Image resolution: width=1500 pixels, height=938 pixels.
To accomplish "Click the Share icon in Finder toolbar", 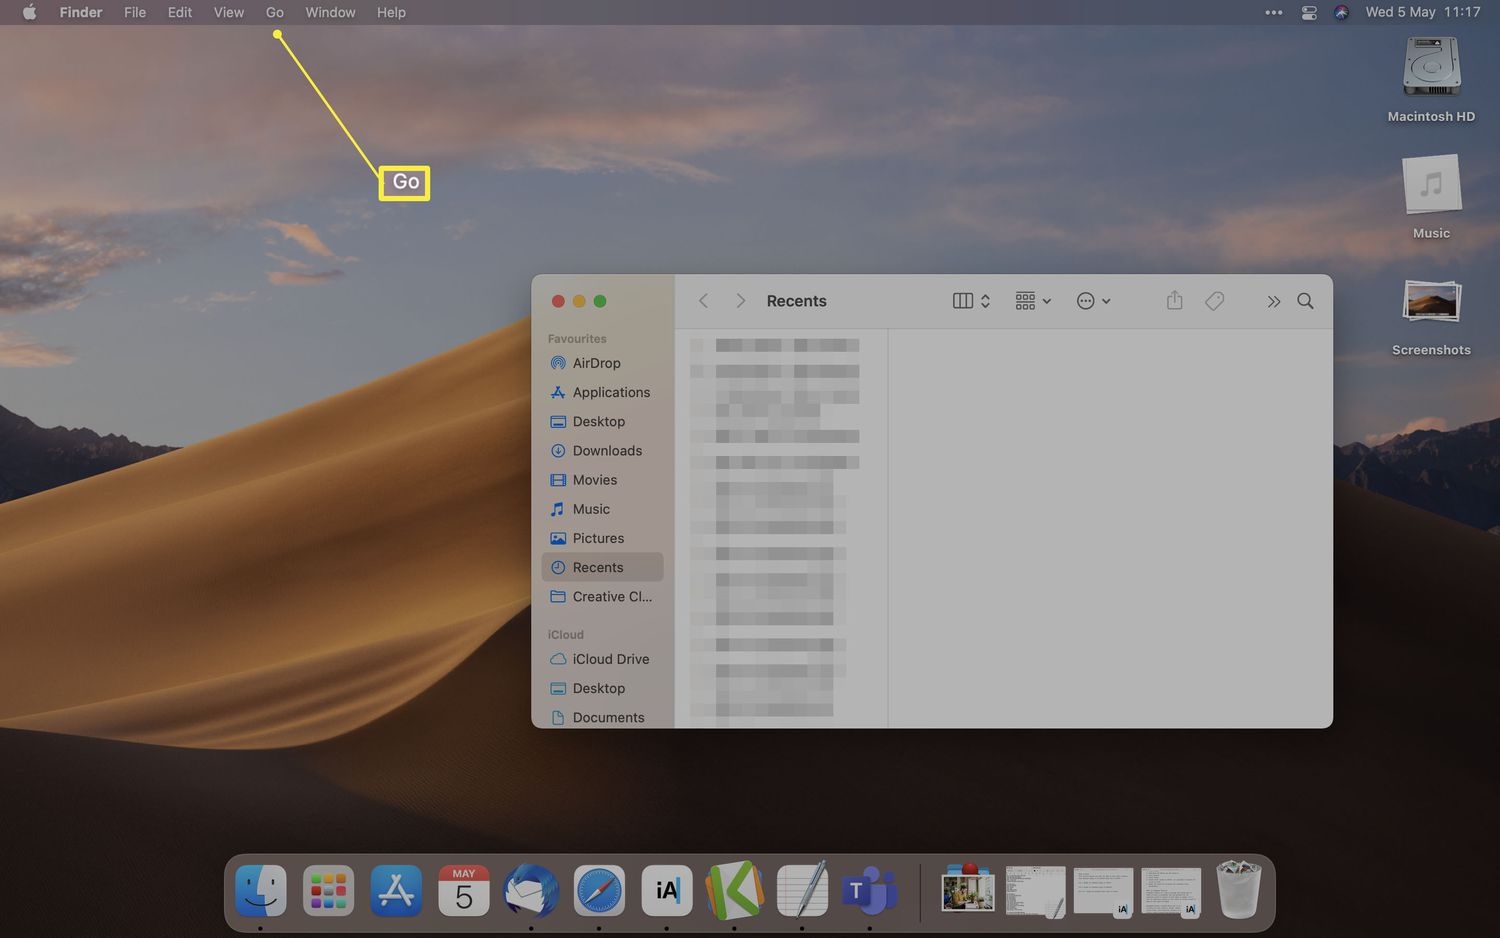I will pos(1174,301).
